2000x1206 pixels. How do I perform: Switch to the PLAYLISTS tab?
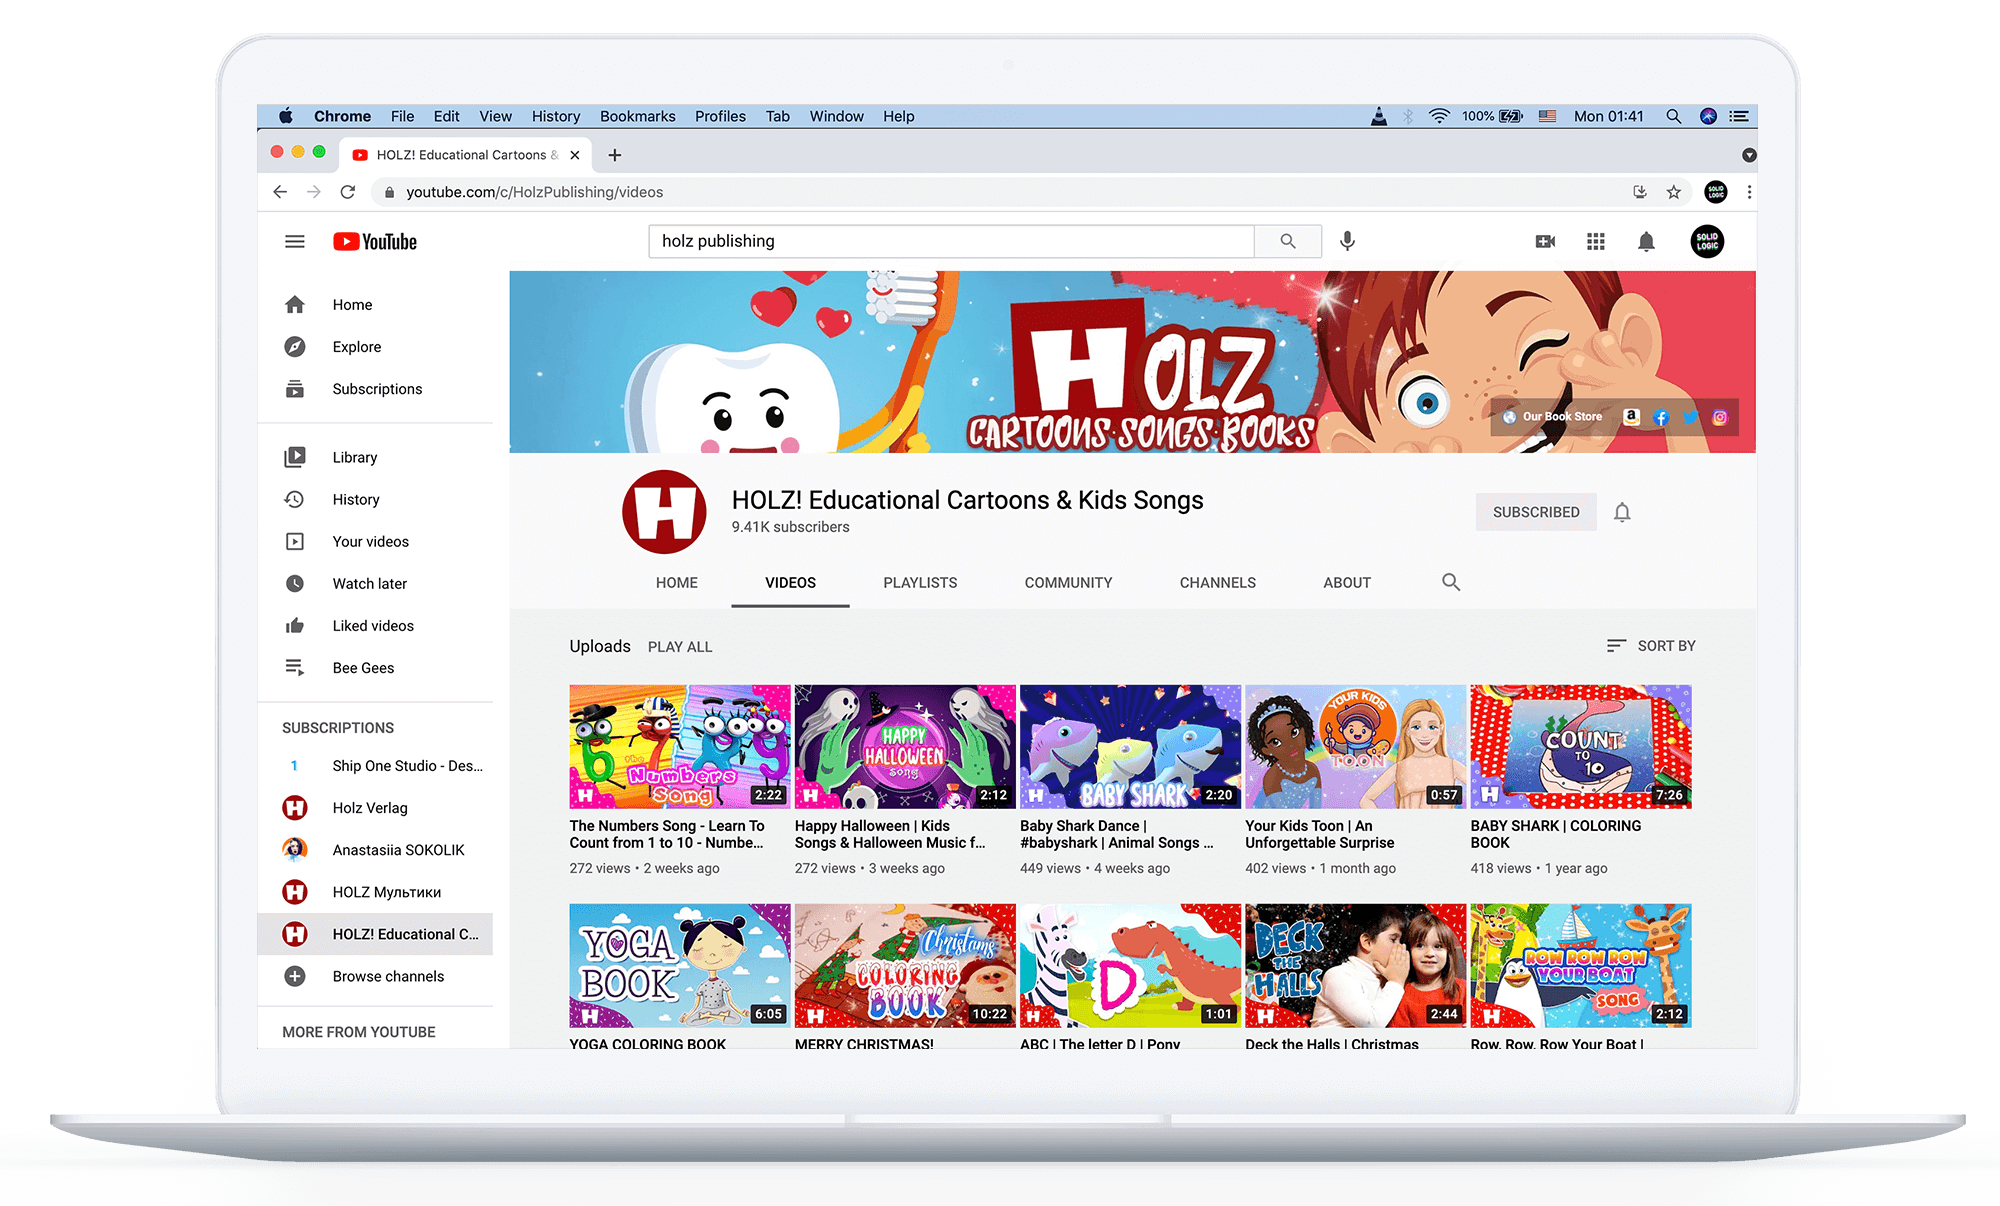pos(920,582)
